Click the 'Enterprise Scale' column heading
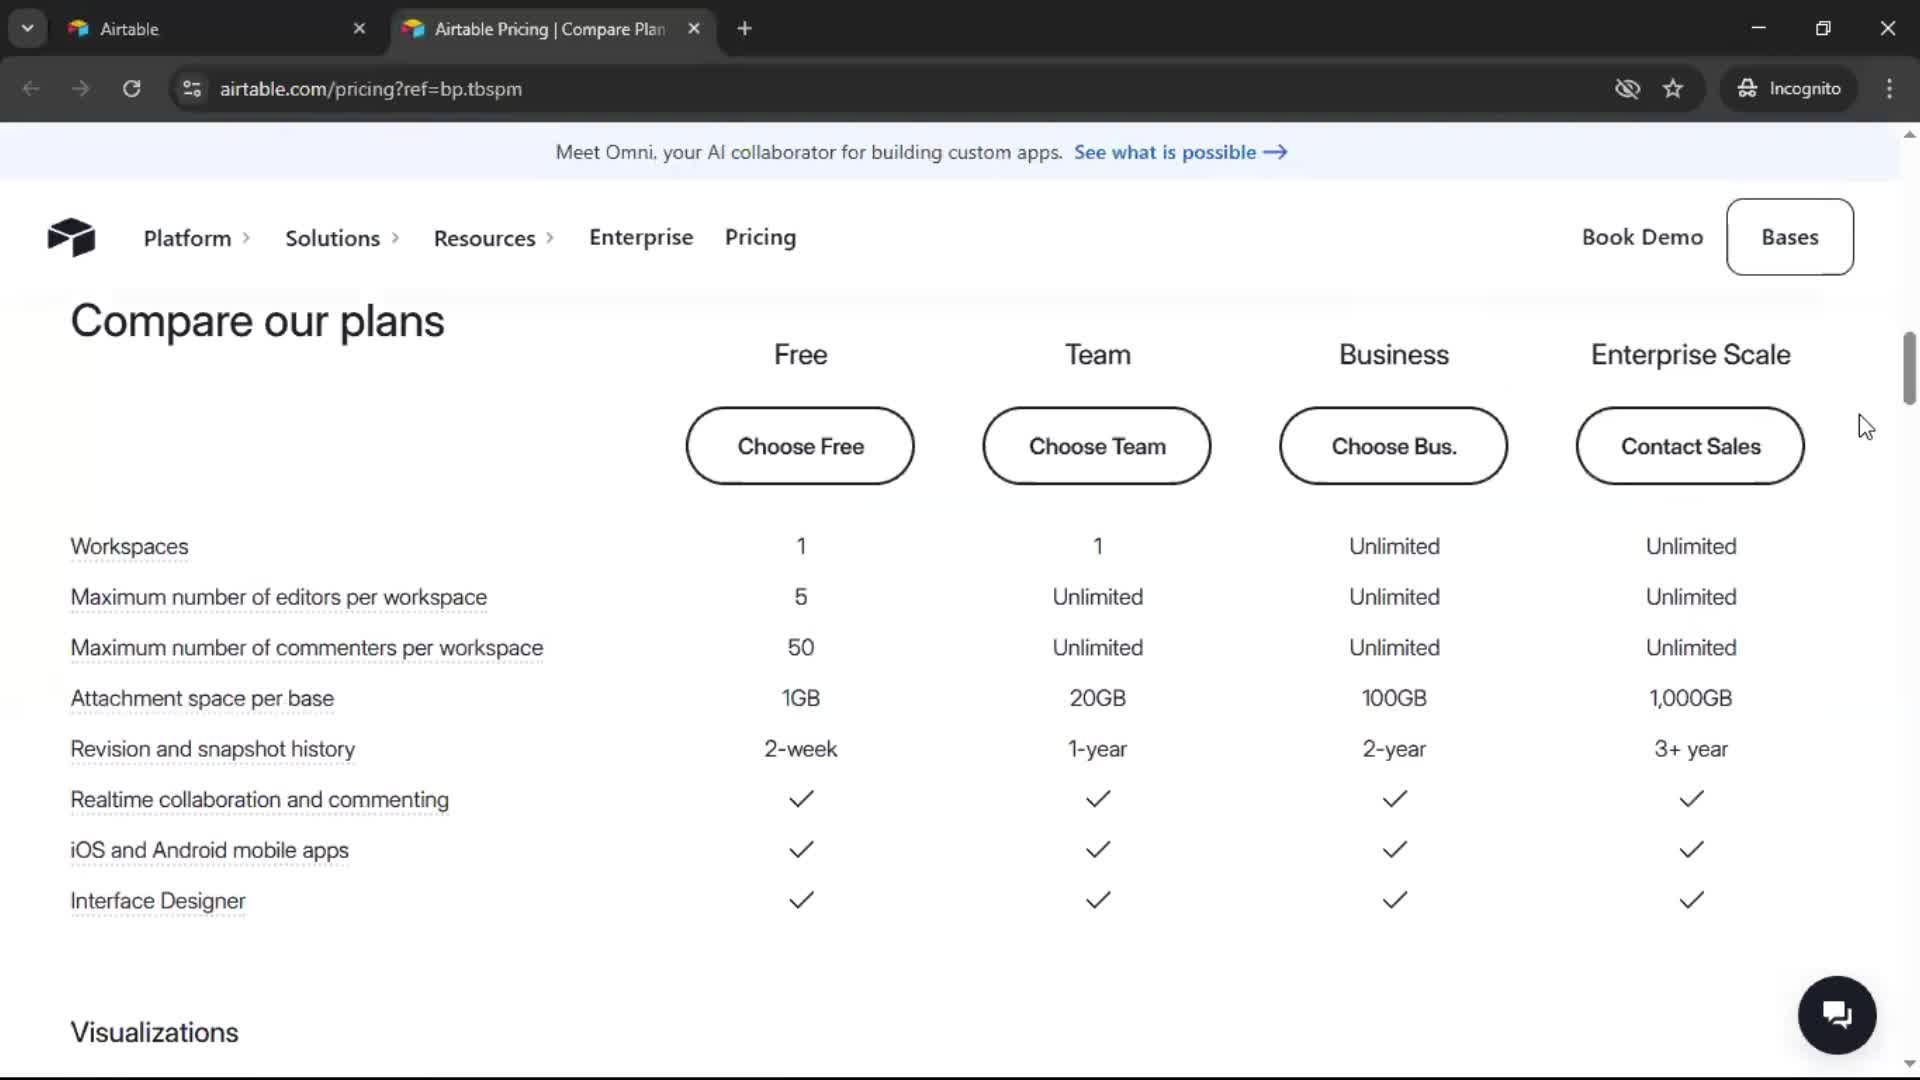 [x=1690, y=355]
